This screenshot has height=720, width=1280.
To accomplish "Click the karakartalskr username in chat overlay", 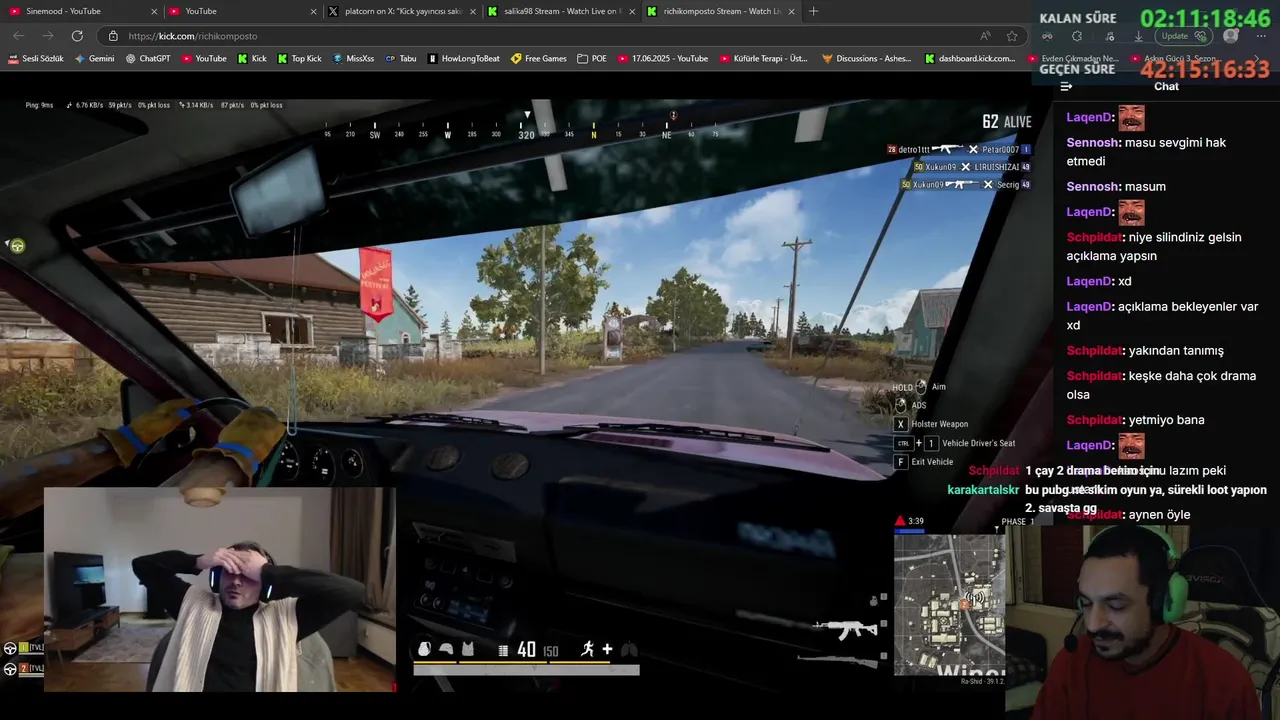I will pyautogui.click(x=982, y=490).
